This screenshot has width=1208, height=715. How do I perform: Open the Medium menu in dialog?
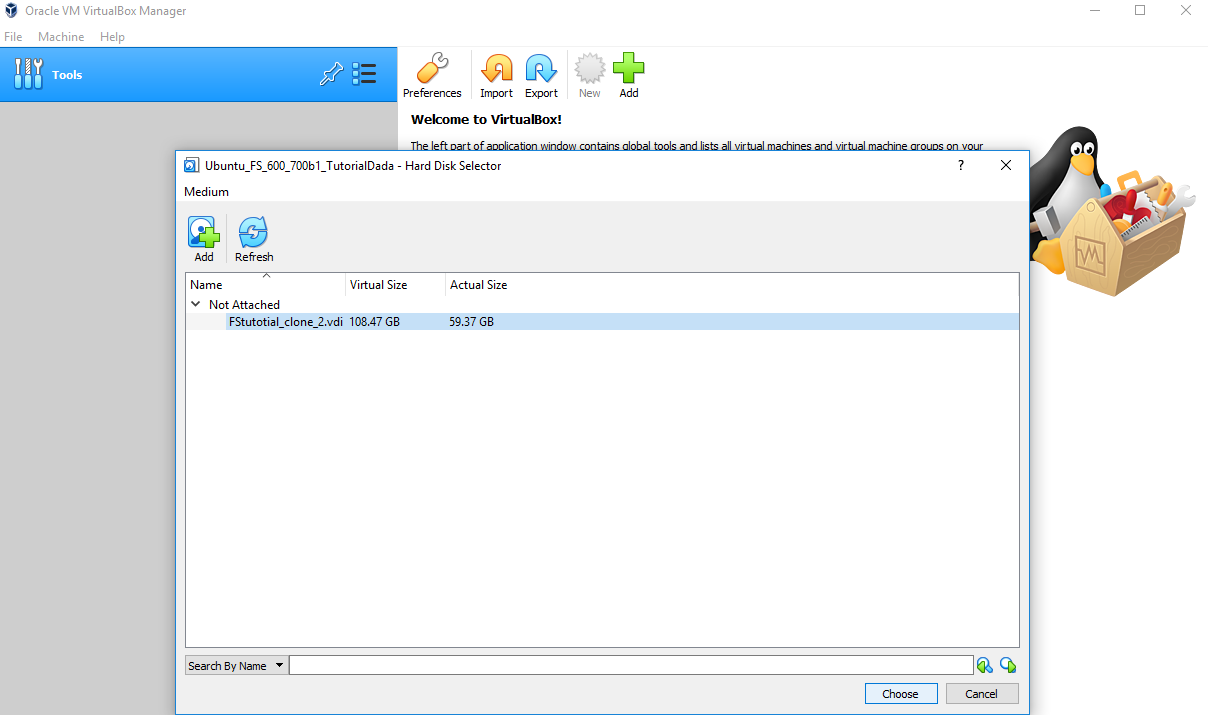(x=206, y=192)
